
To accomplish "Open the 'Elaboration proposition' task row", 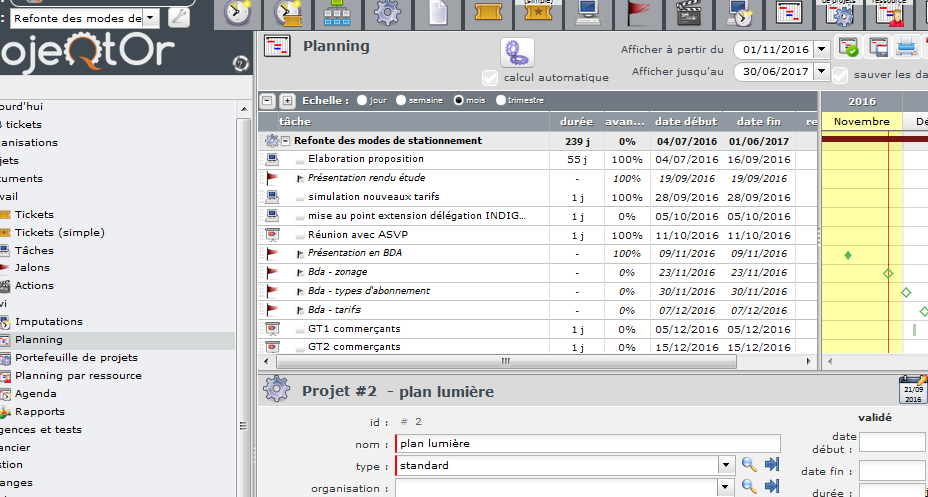I will click(366, 159).
